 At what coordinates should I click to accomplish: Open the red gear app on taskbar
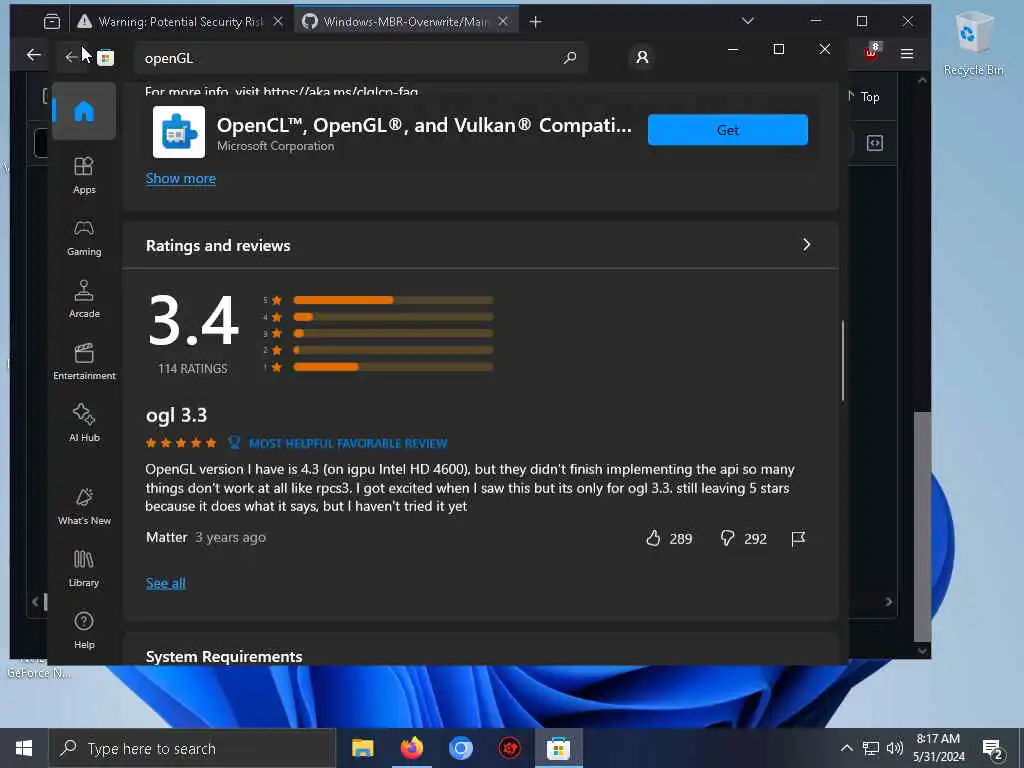[509, 748]
